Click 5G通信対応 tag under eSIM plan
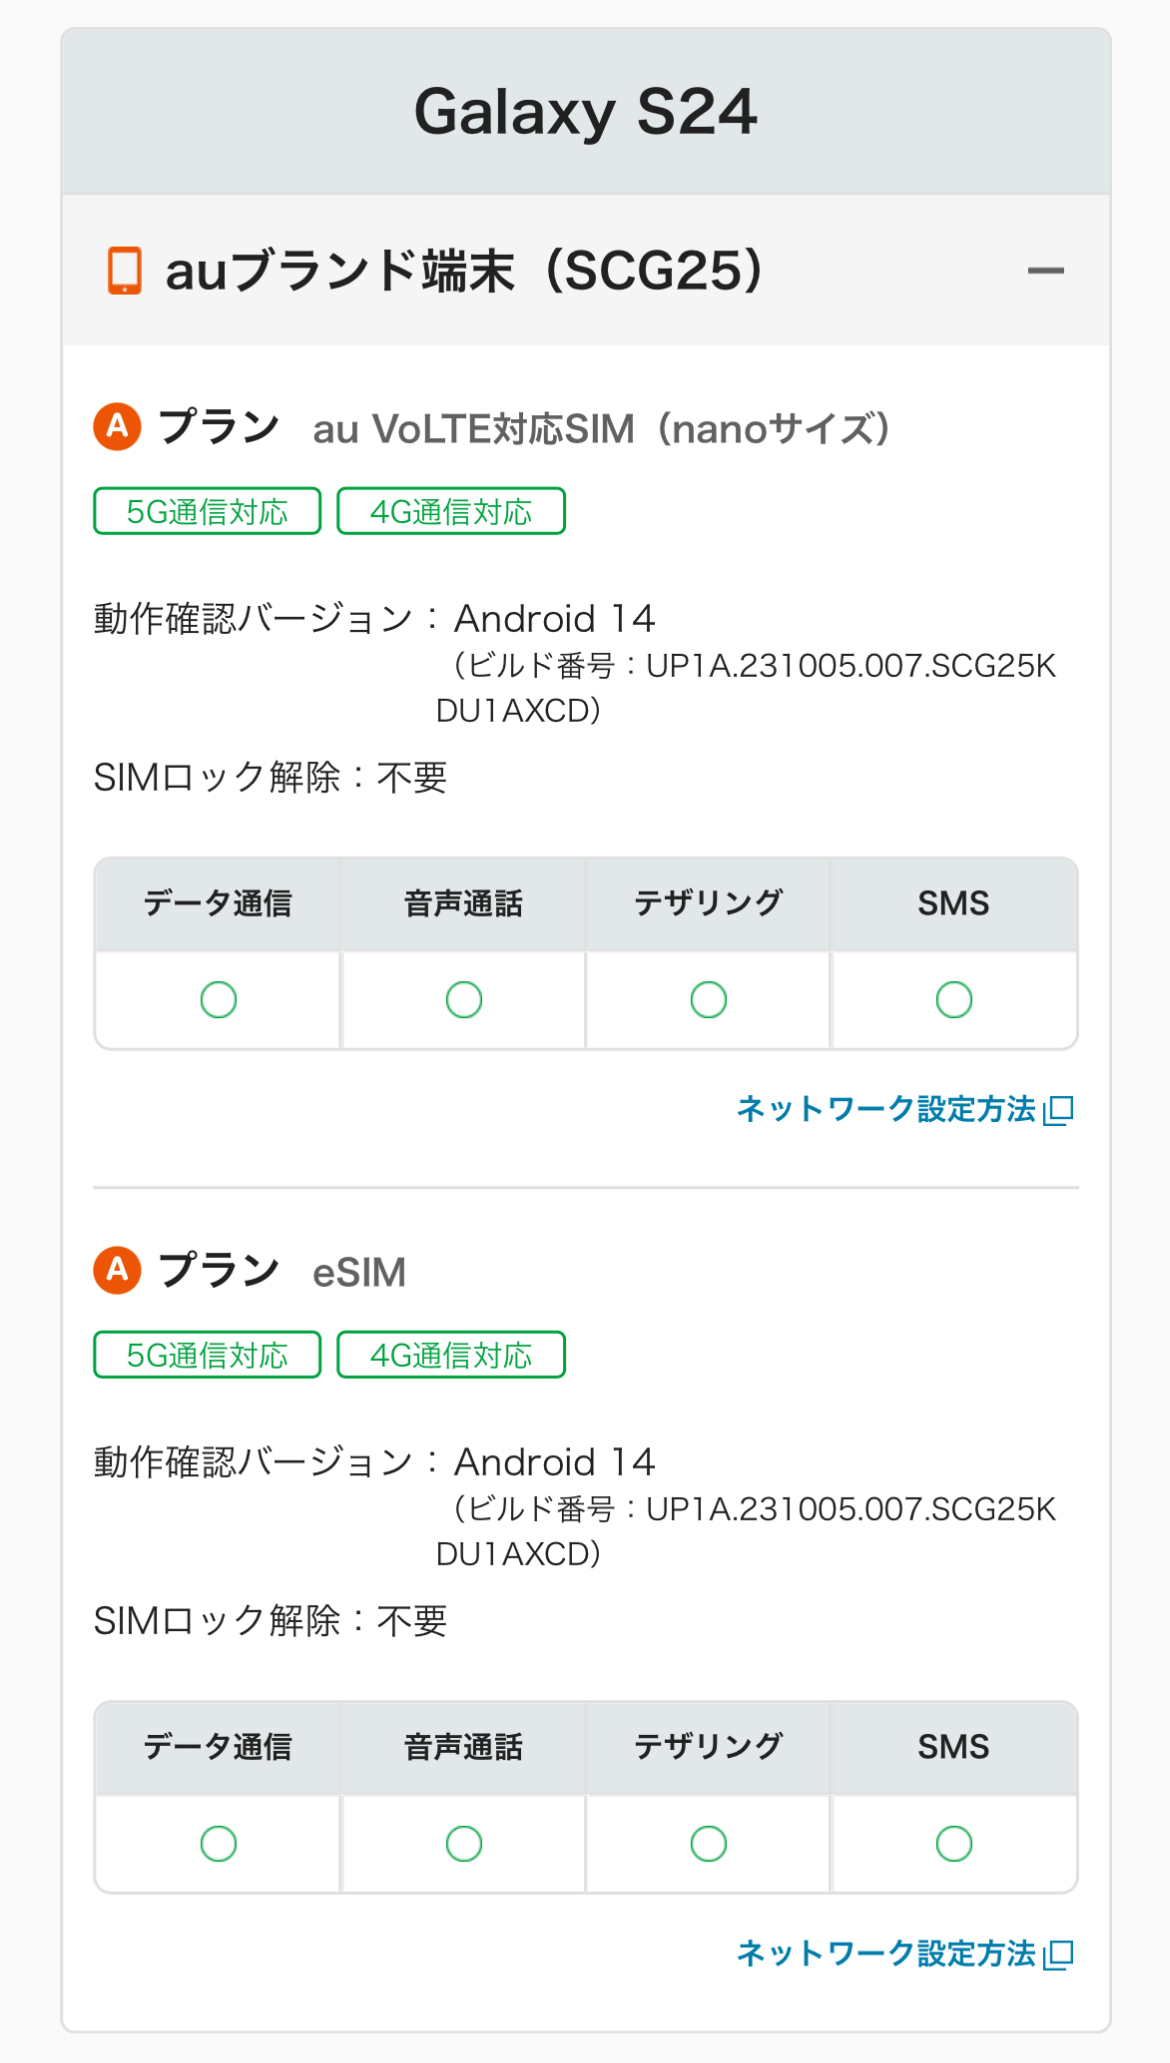The image size is (1170, 2063). (x=207, y=1355)
